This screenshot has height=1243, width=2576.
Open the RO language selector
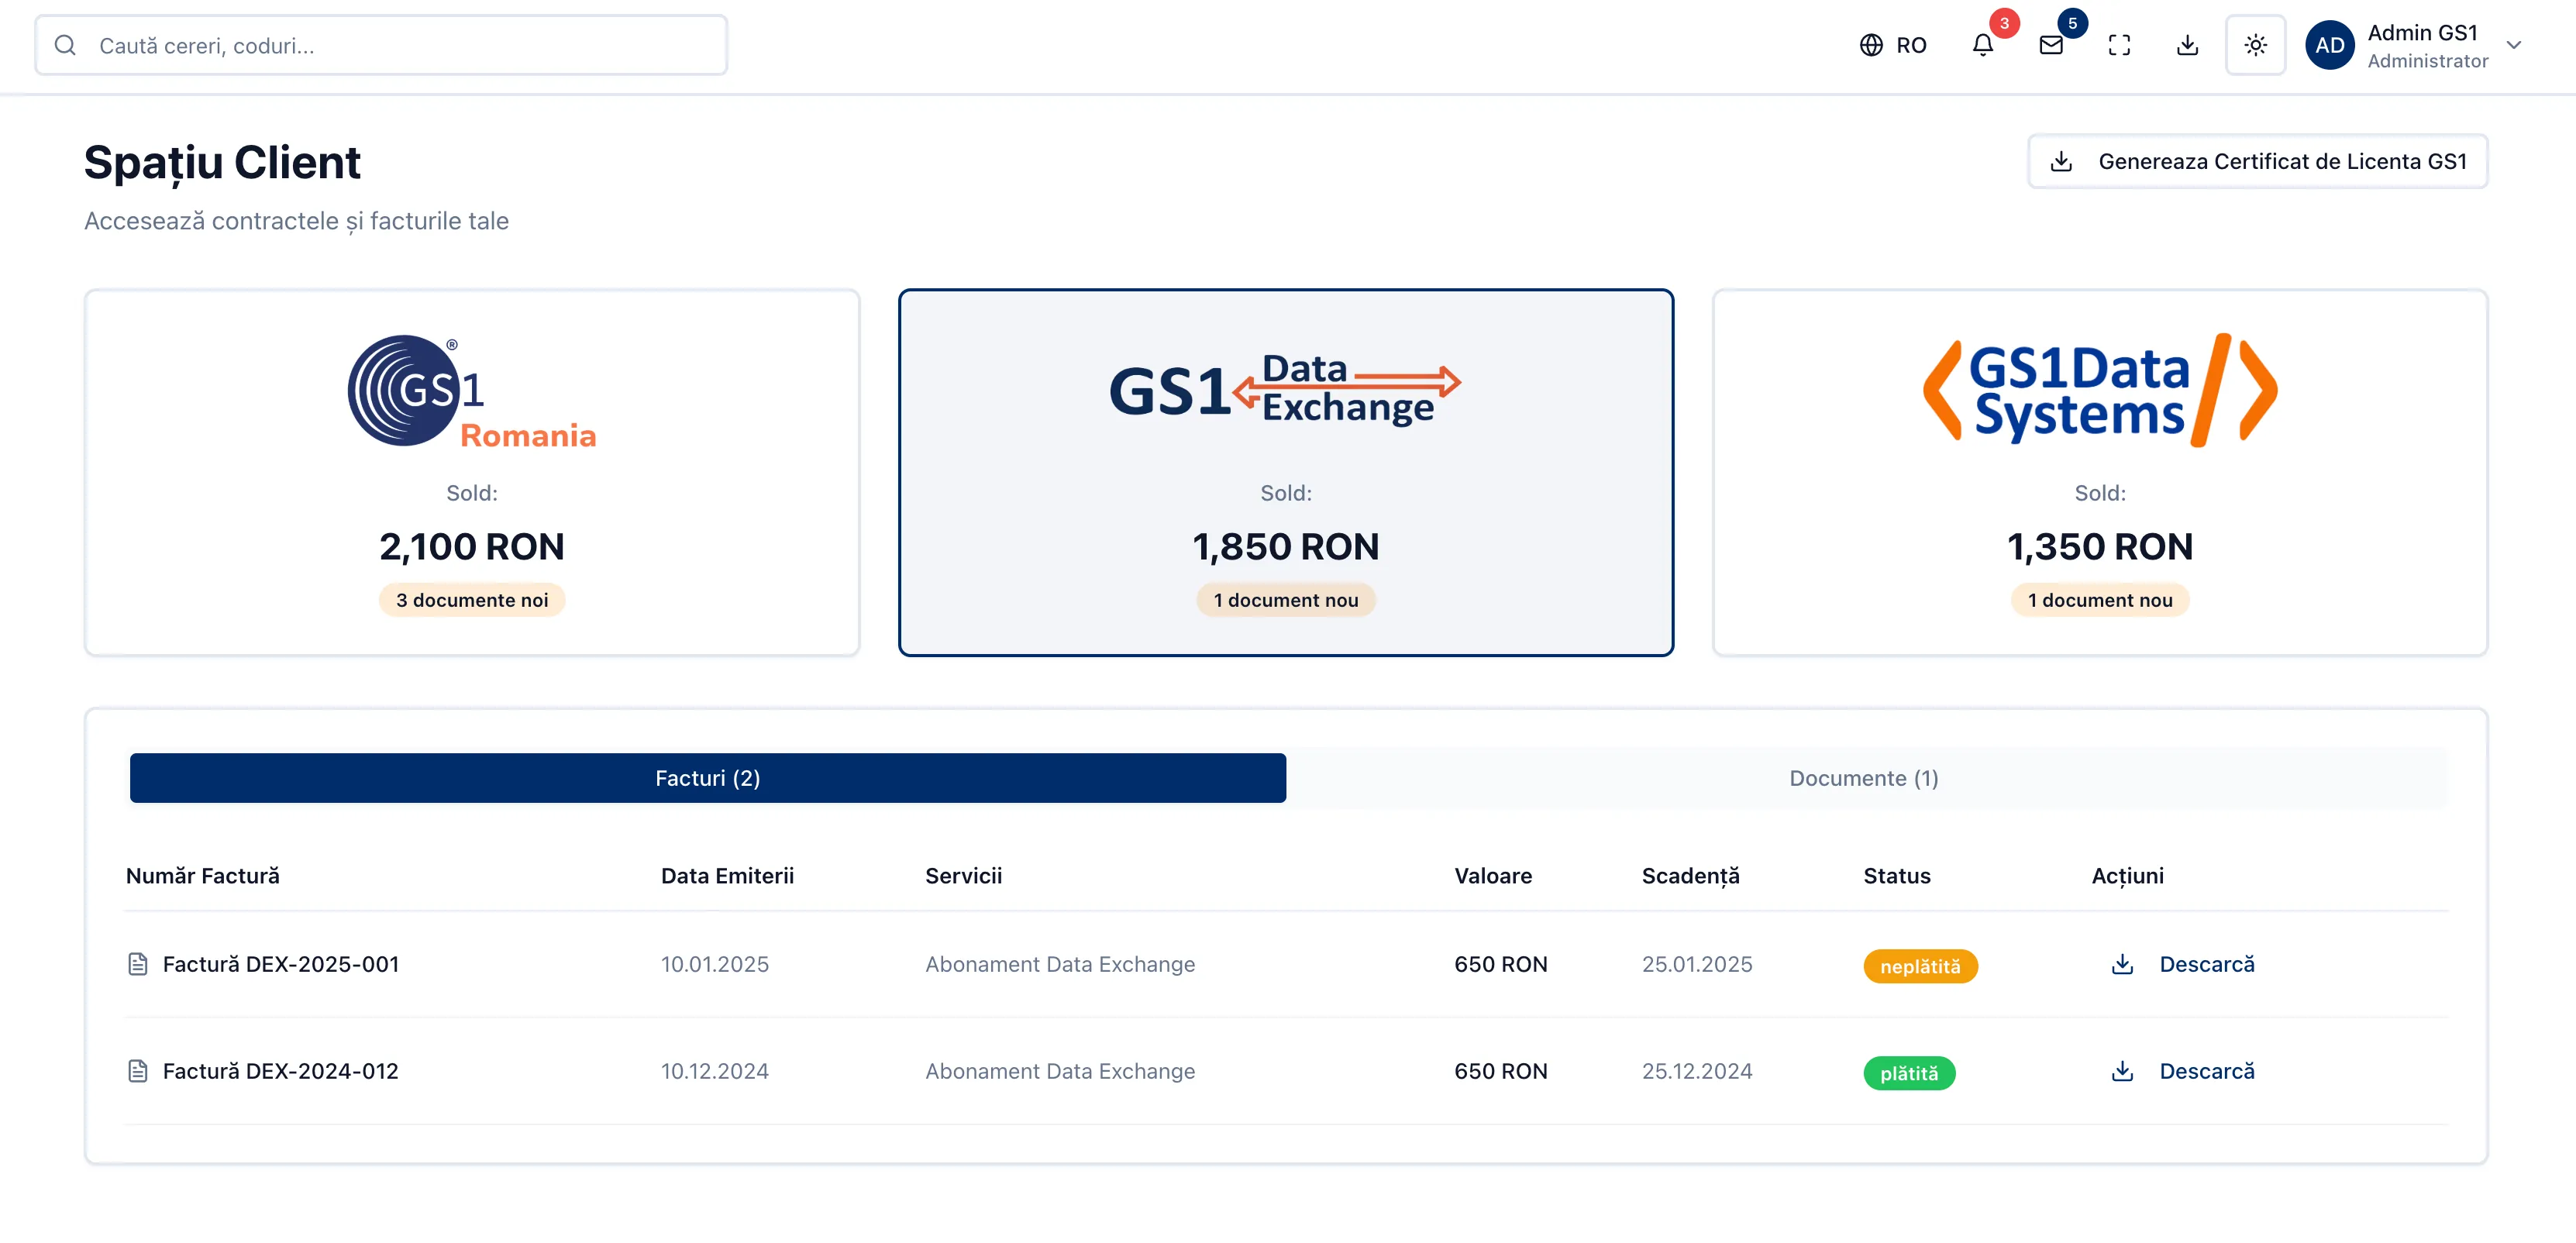1910,45
